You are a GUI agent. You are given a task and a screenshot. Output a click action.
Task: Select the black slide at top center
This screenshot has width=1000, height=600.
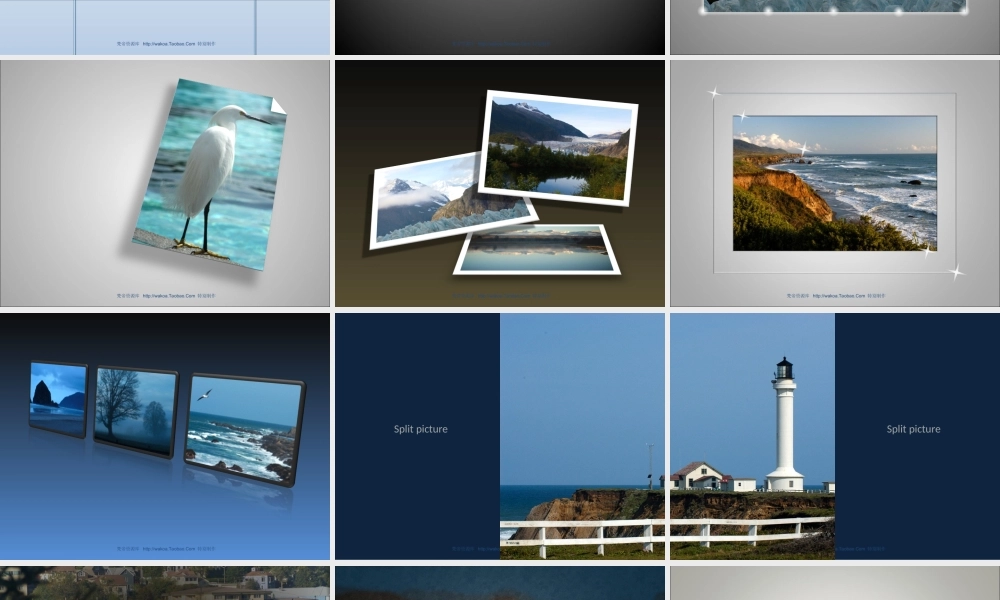click(x=500, y=25)
